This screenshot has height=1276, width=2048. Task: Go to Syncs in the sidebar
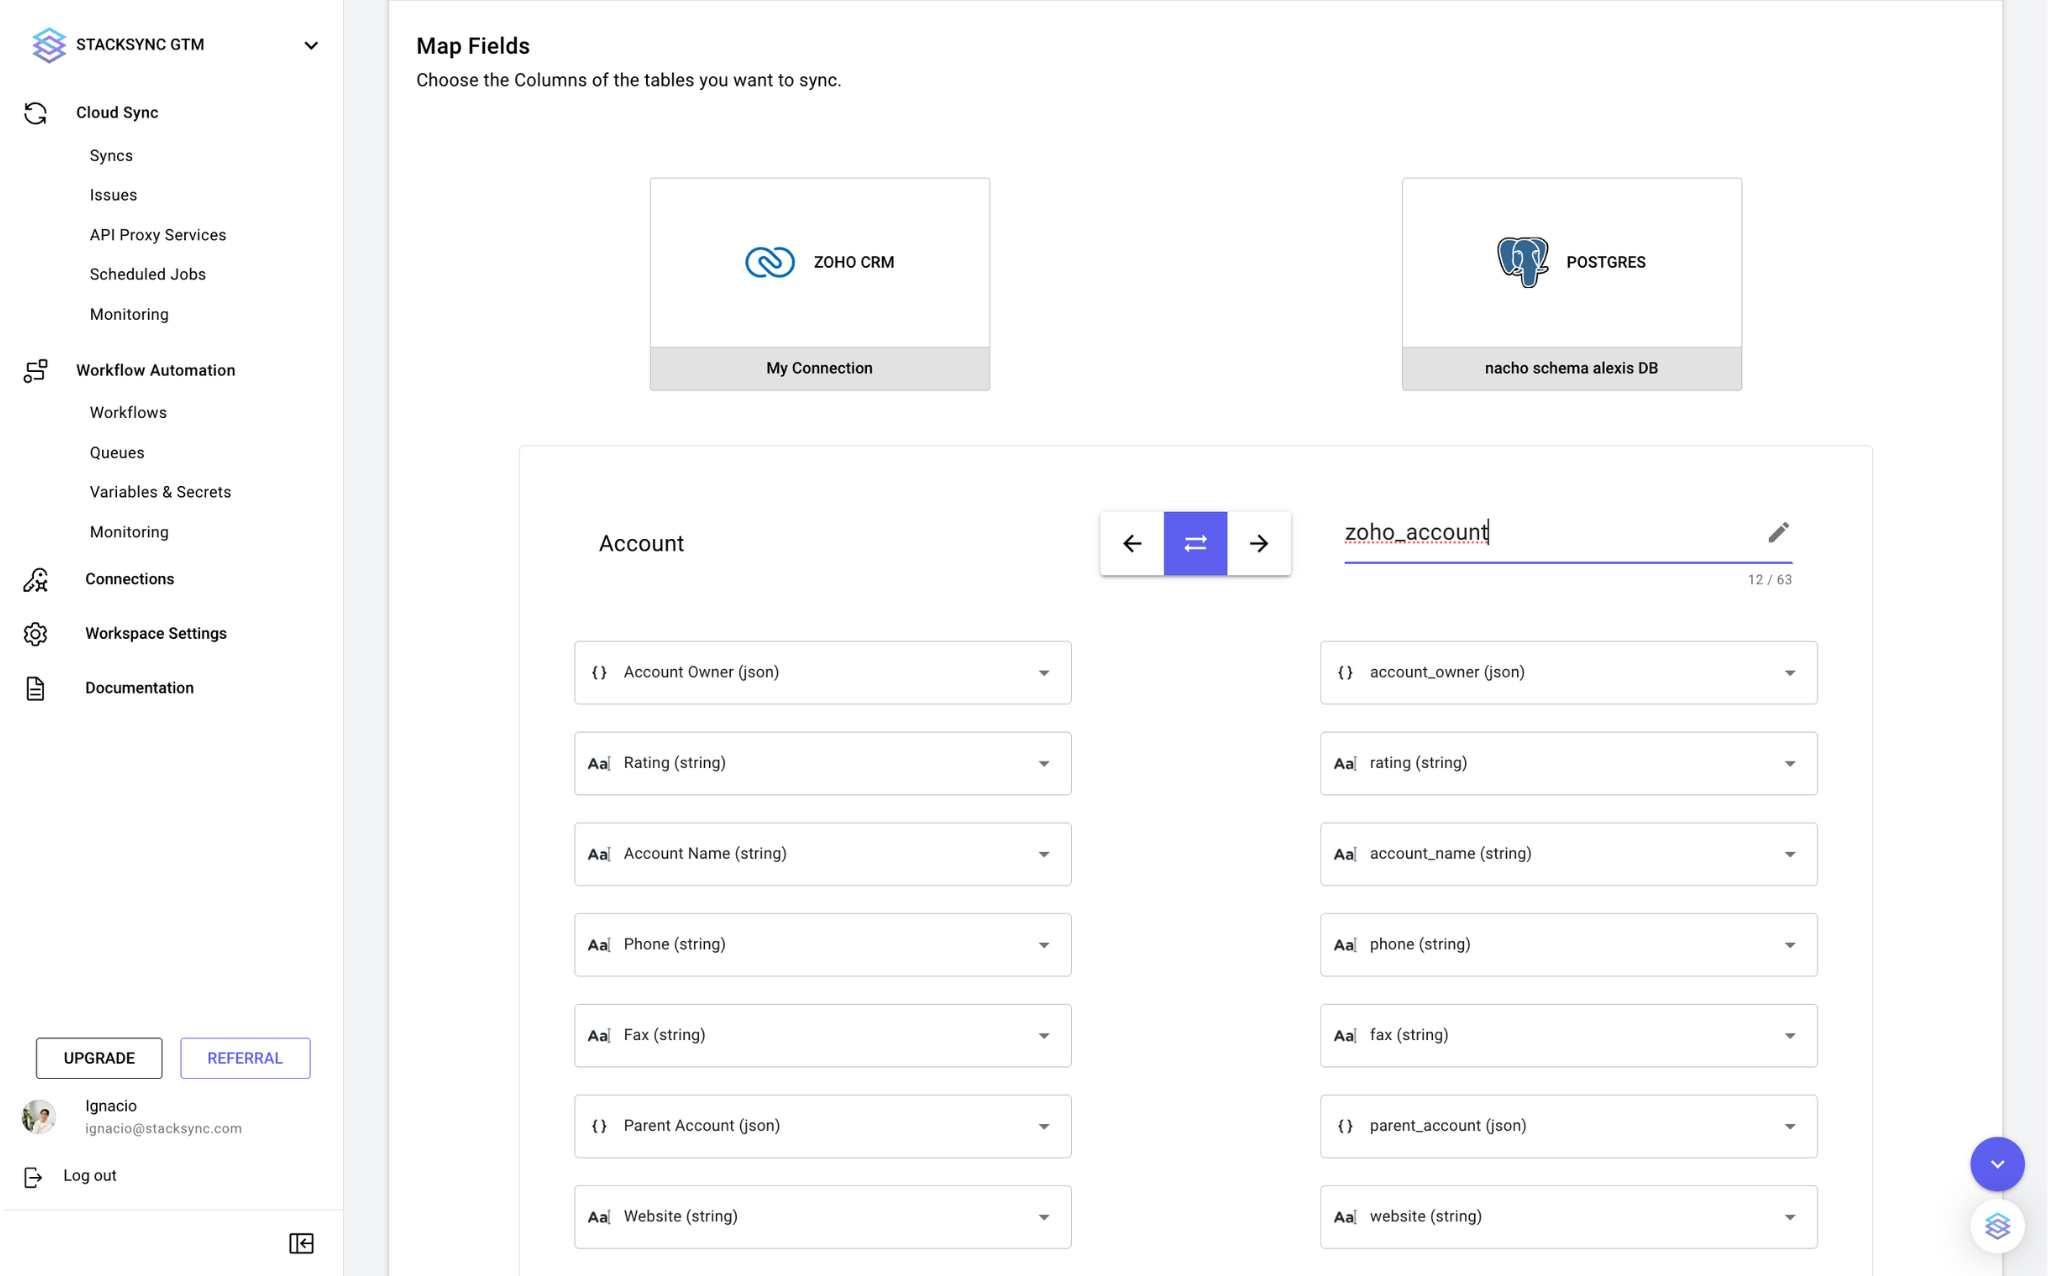pyautogui.click(x=111, y=156)
